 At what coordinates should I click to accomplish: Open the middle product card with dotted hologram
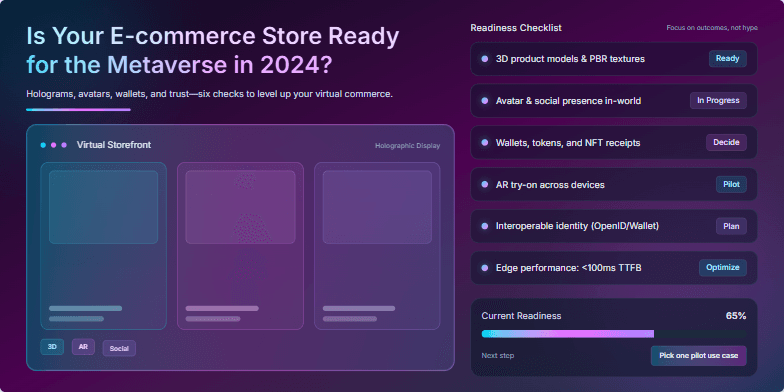coord(240,246)
